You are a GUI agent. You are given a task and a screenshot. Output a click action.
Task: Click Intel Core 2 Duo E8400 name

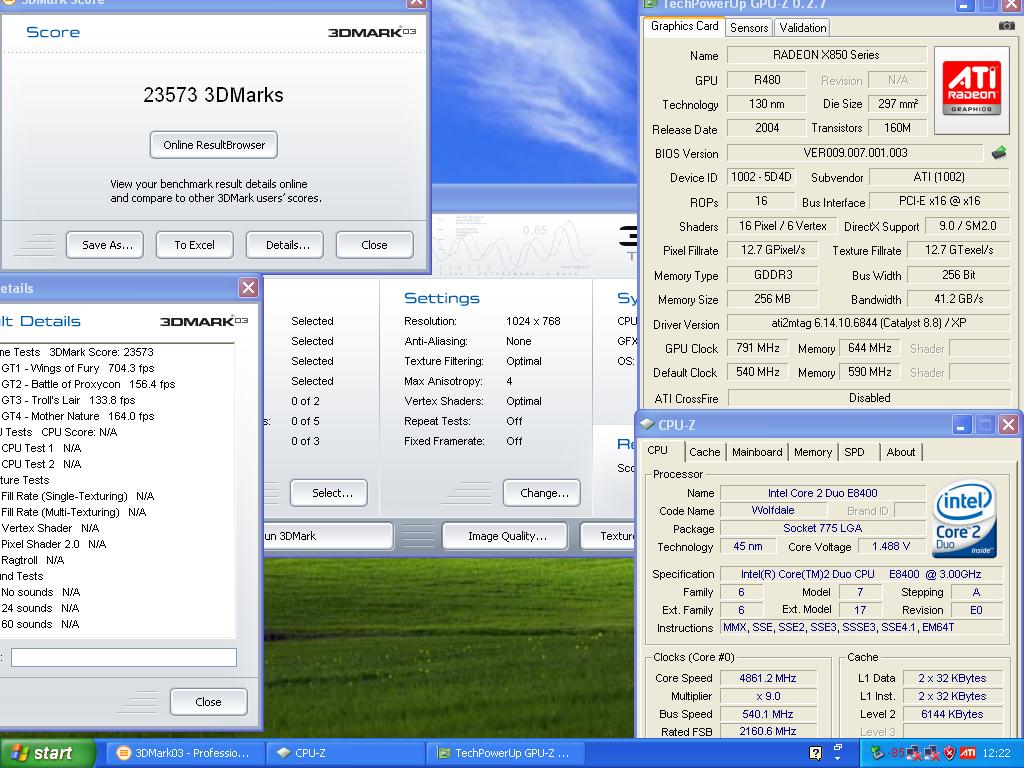[x=822, y=493]
